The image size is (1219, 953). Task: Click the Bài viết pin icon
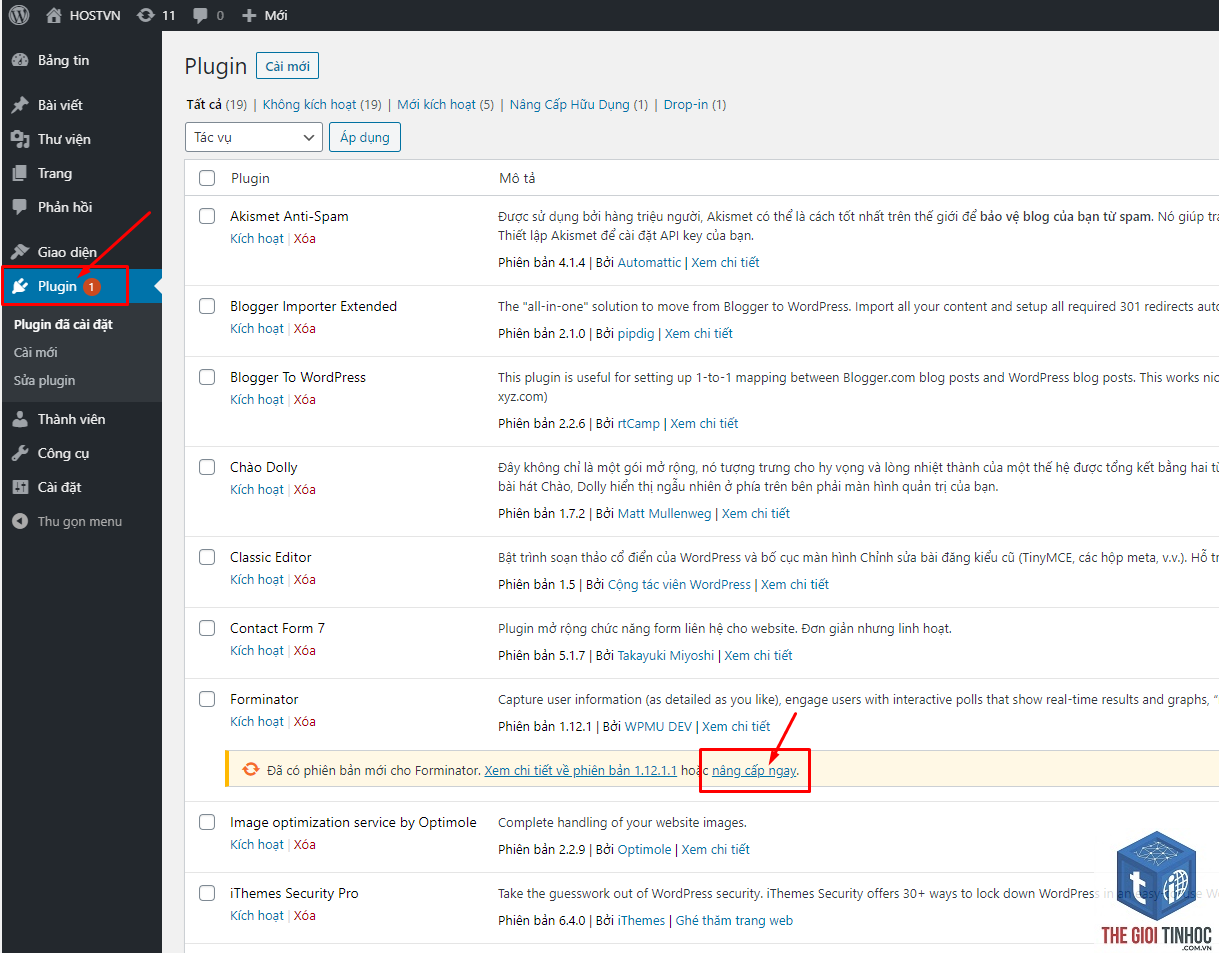(20, 105)
